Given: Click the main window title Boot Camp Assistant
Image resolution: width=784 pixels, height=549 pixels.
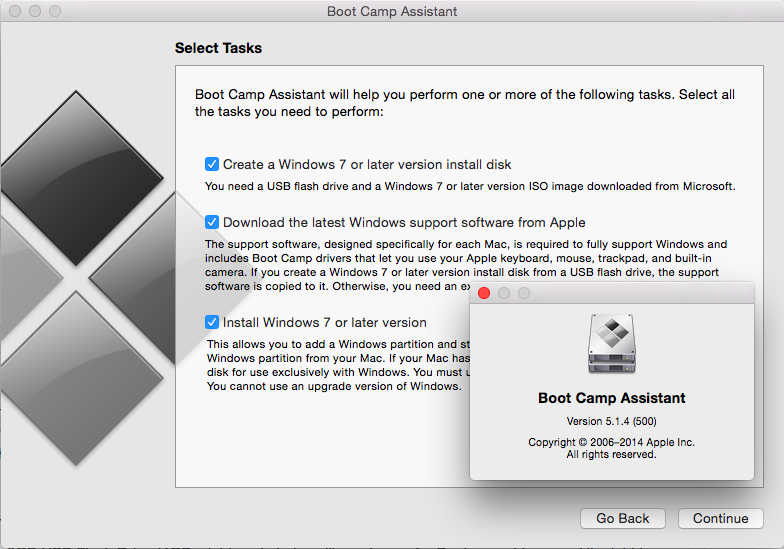Looking at the screenshot, I should click(392, 11).
